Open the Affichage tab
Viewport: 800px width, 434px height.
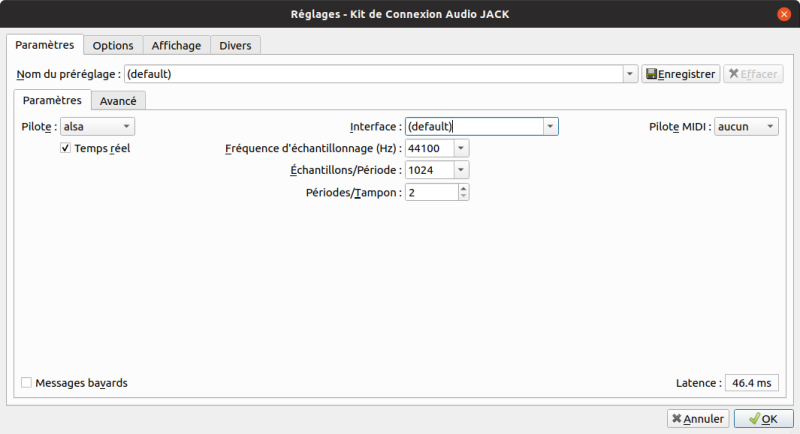click(x=176, y=46)
